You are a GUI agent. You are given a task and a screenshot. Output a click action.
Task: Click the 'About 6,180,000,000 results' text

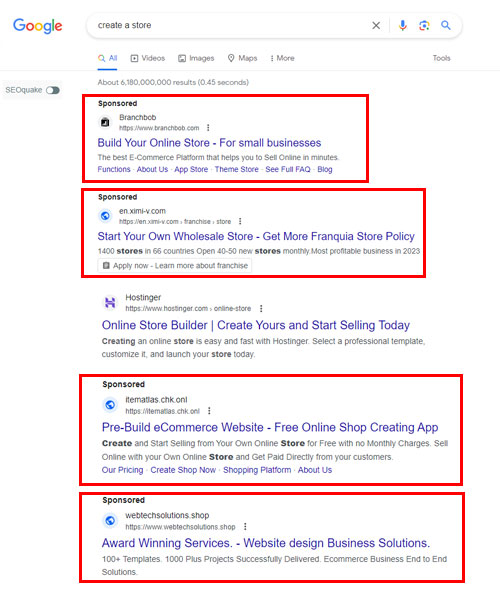(x=173, y=82)
